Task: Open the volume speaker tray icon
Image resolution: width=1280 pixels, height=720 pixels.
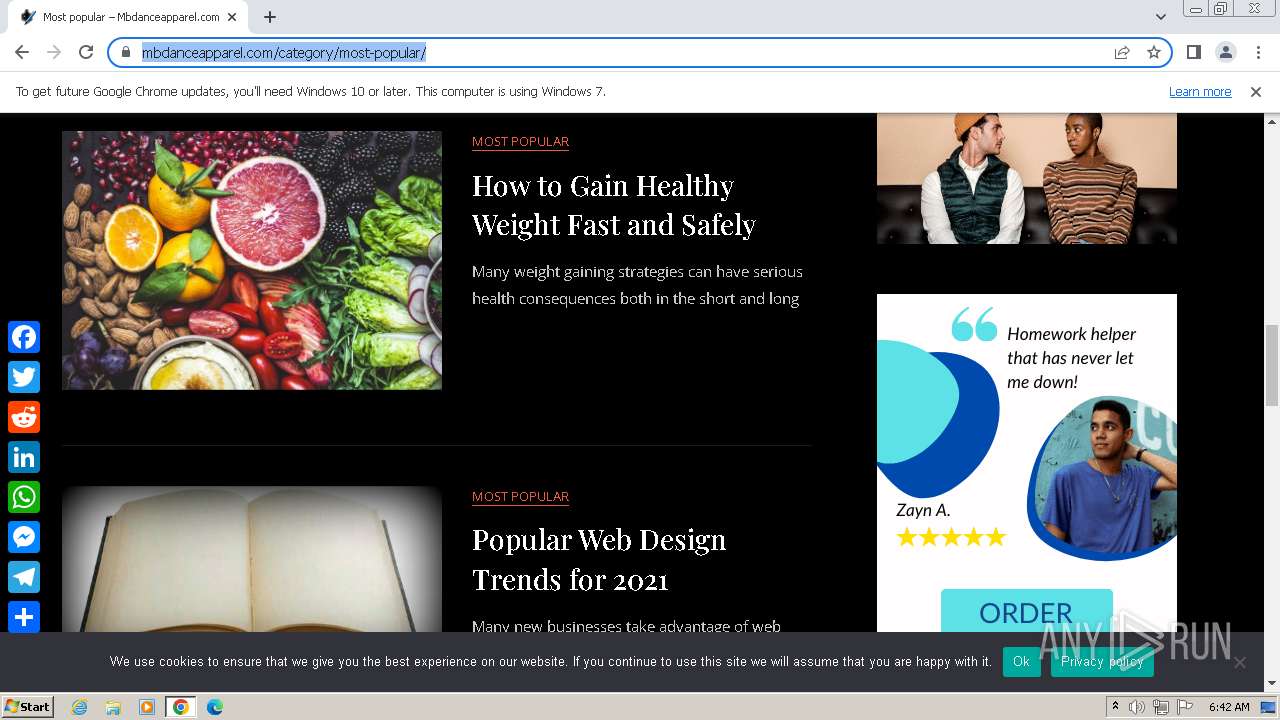Action: click(x=1137, y=707)
